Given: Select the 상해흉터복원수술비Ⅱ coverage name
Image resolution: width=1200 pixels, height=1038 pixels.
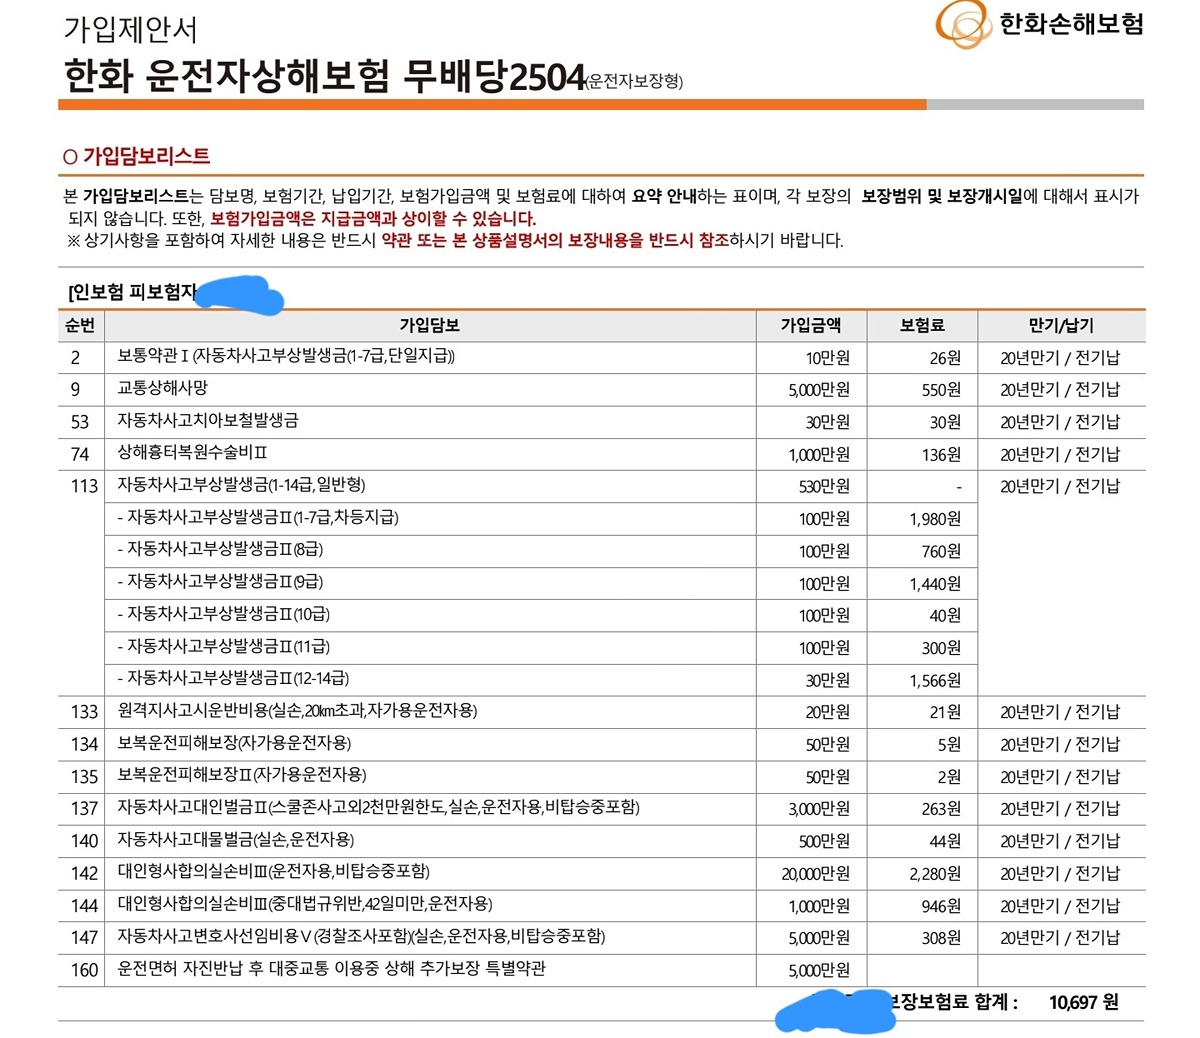Looking at the screenshot, I should 192,453.
